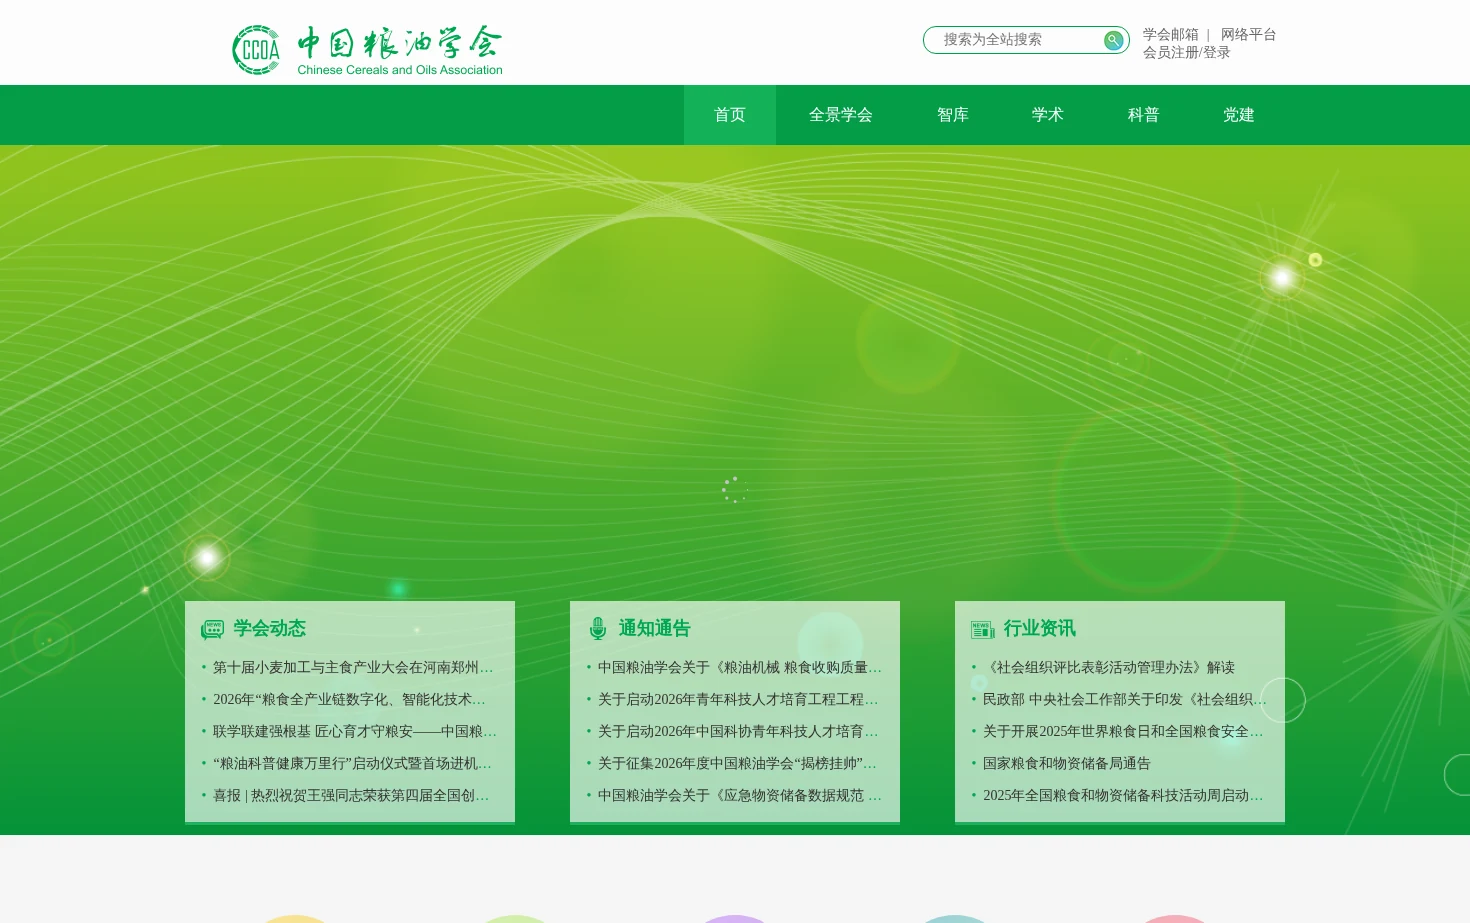Open 2025年全国粮食和物资储备科技活动周启动… item

1123,795
